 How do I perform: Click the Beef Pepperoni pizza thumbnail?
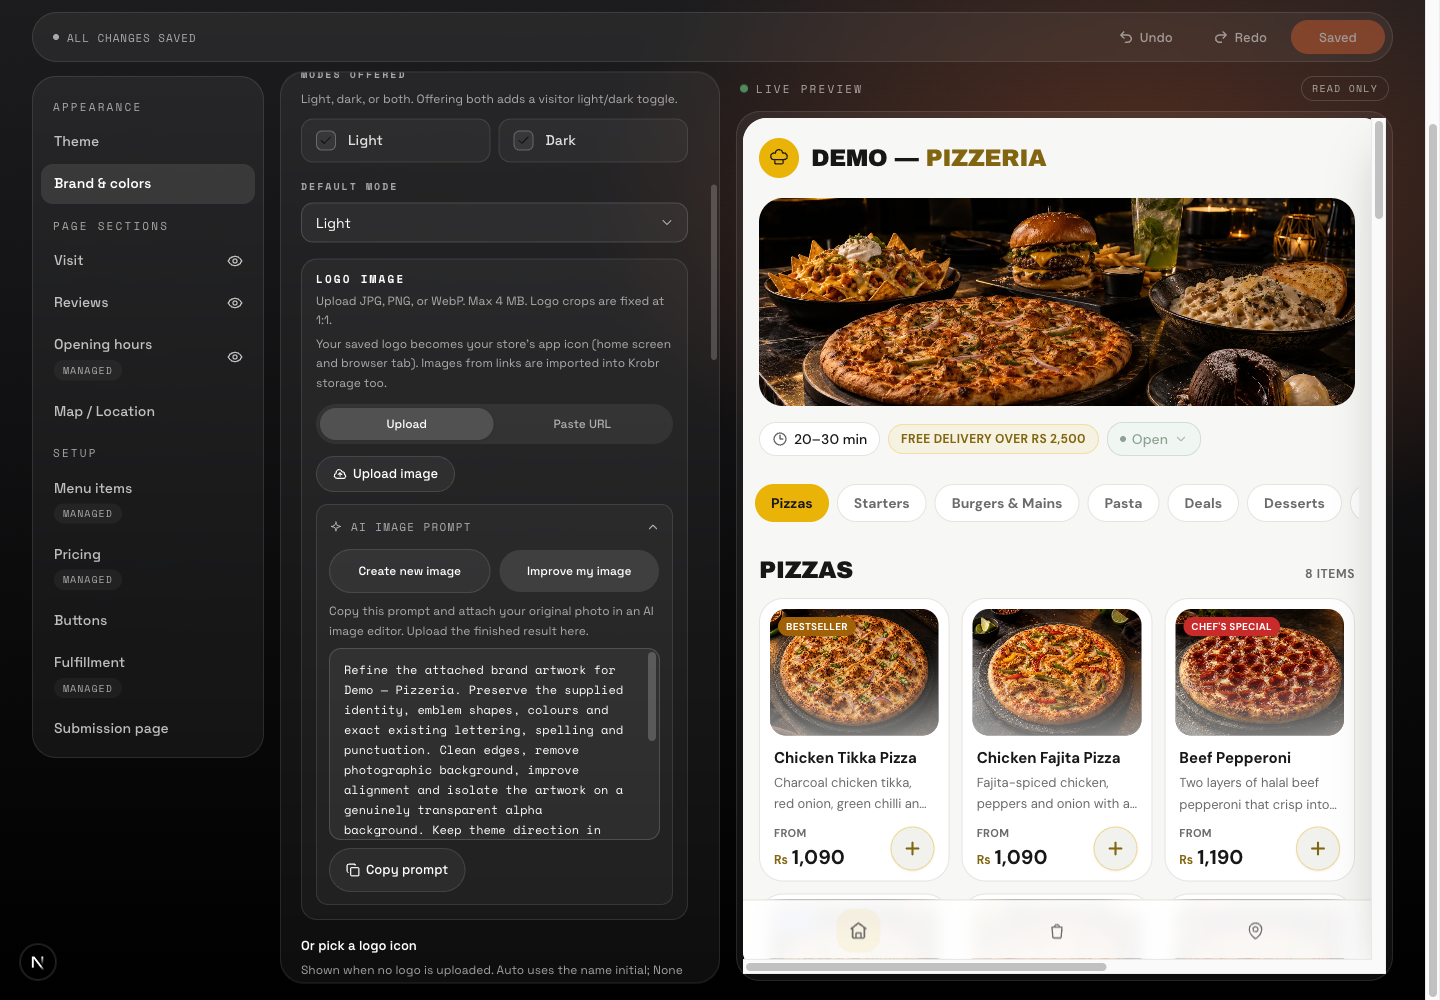coord(1260,672)
